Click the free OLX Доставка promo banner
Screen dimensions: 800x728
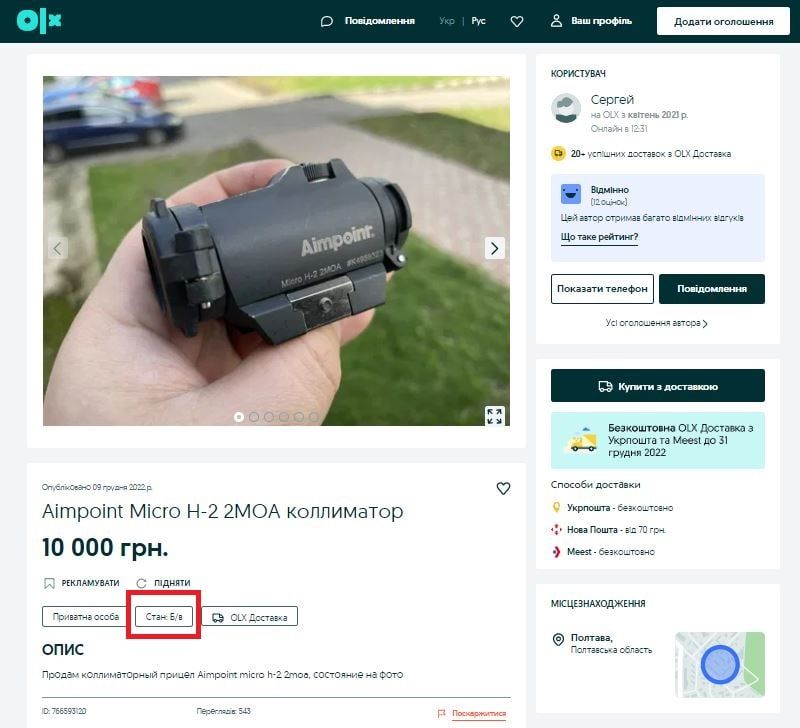[x=658, y=440]
